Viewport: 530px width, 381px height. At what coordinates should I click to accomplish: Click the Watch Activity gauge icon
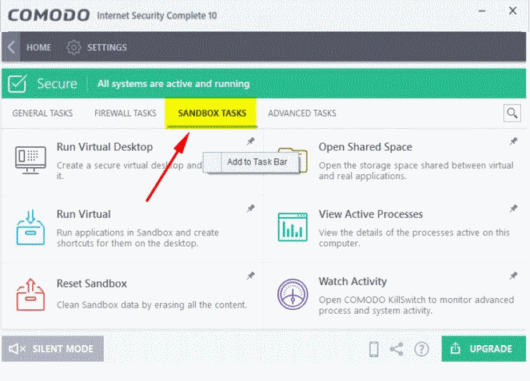(x=292, y=294)
